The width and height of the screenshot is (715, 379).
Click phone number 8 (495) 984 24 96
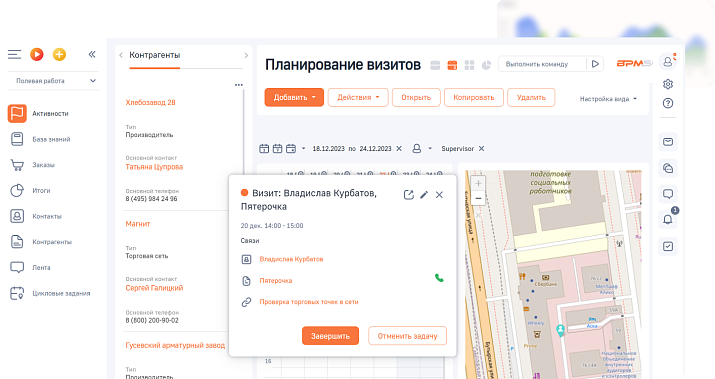pos(151,199)
